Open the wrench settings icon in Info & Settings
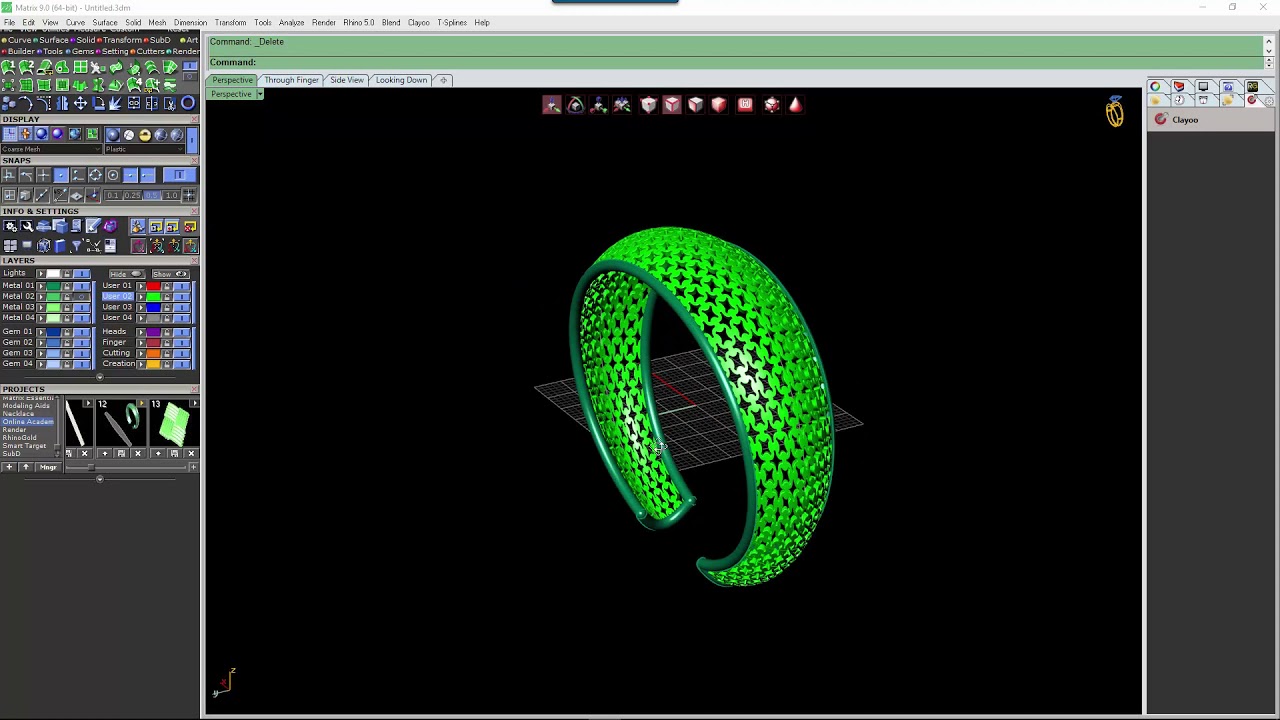The height and width of the screenshot is (720, 1280). [x=27, y=226]
